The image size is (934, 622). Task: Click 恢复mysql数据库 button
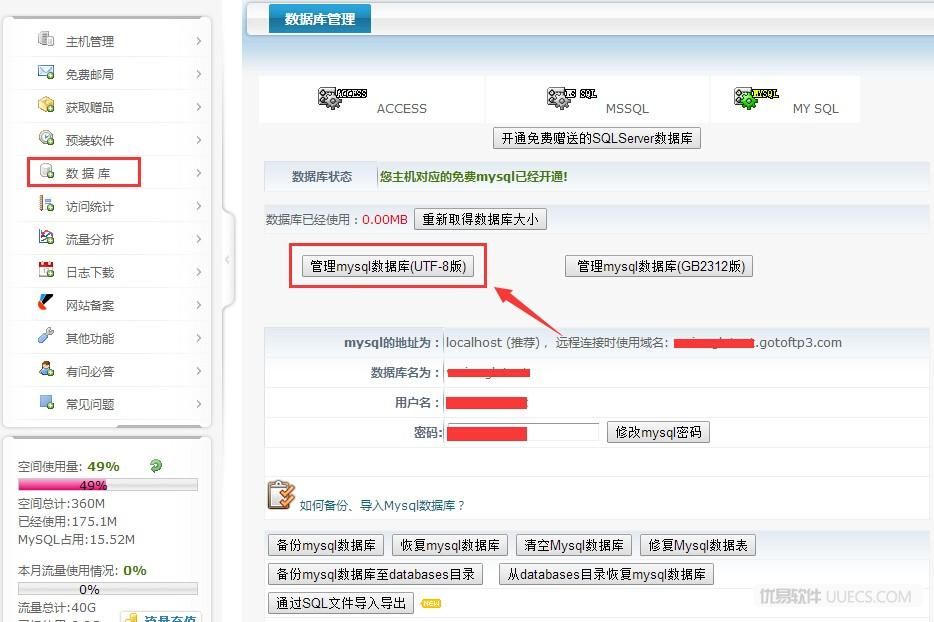click(x=450, y=545)
